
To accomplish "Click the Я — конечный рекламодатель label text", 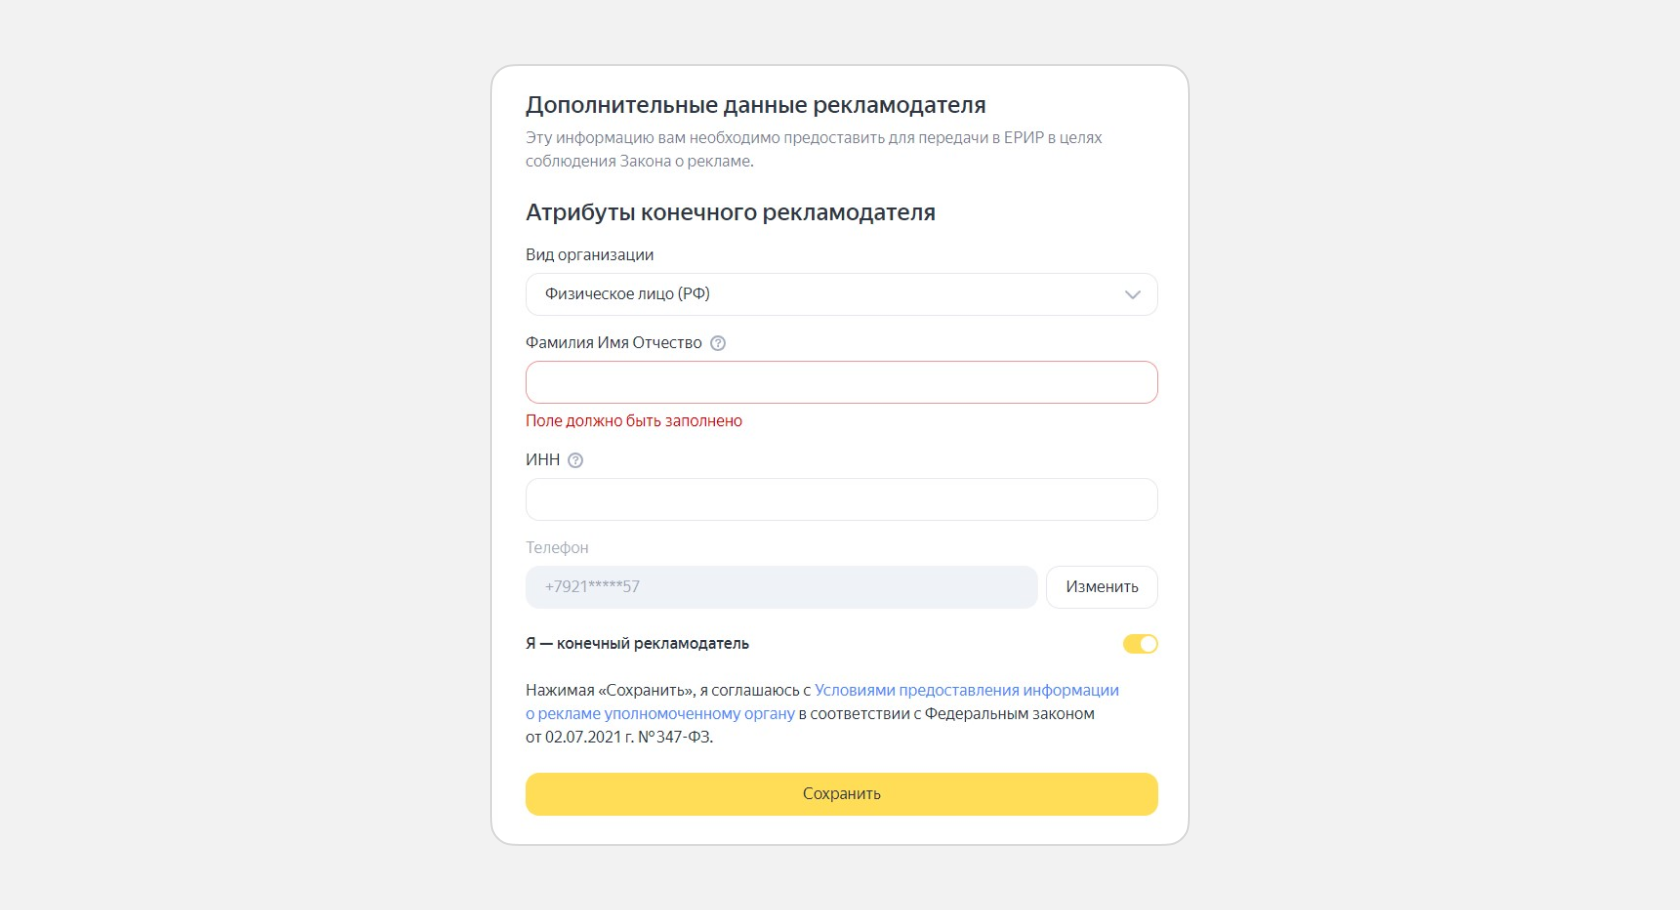I will coord(637,644).
